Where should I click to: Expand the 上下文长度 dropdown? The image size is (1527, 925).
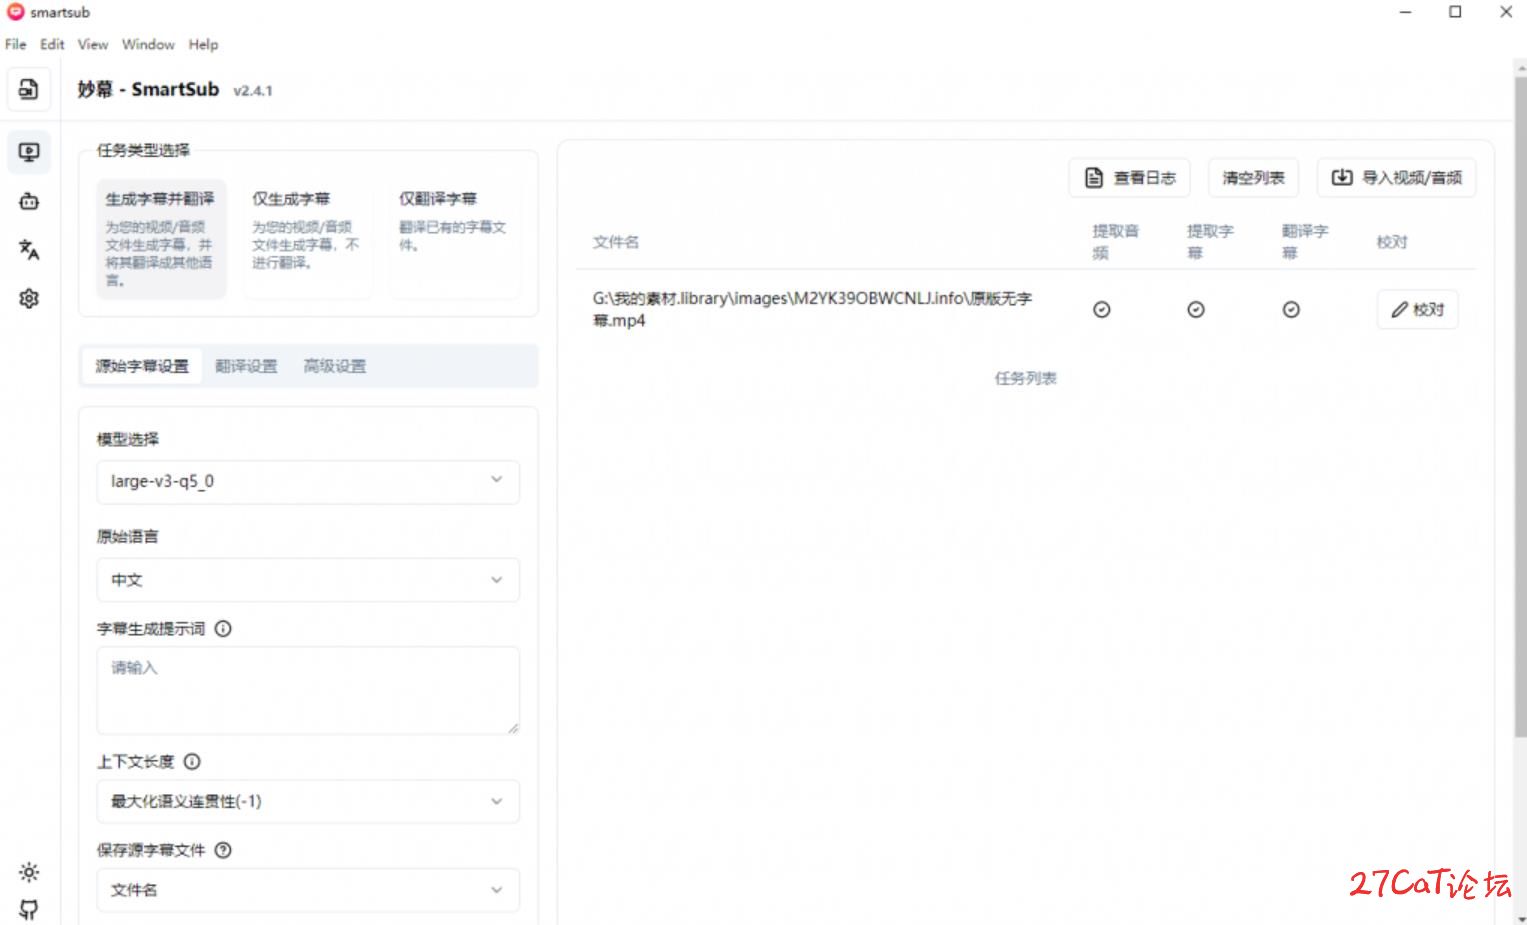308,801
